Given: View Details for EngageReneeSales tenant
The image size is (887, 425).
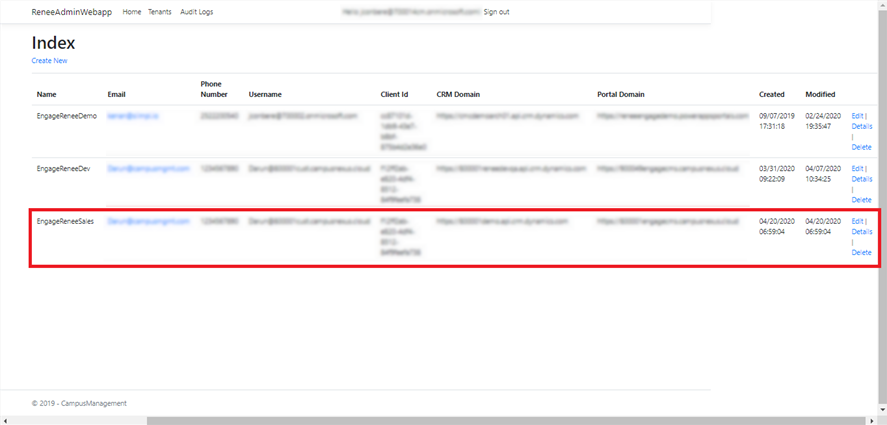Looking at the screenshot, I should coord(861,232).
